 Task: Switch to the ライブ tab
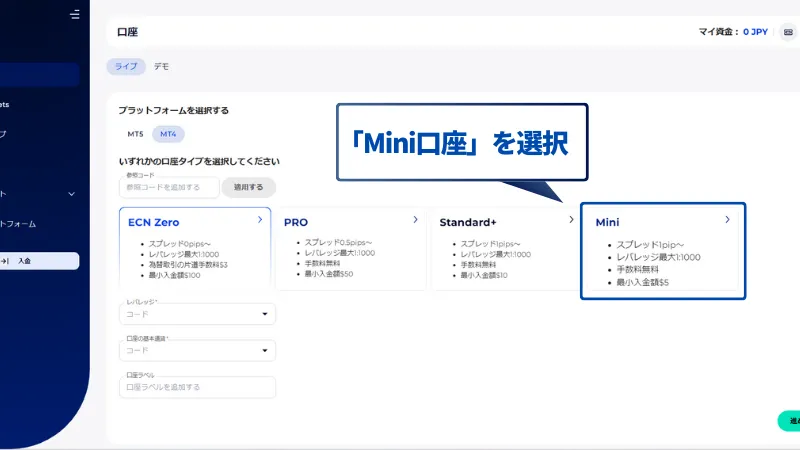point(126,66)
